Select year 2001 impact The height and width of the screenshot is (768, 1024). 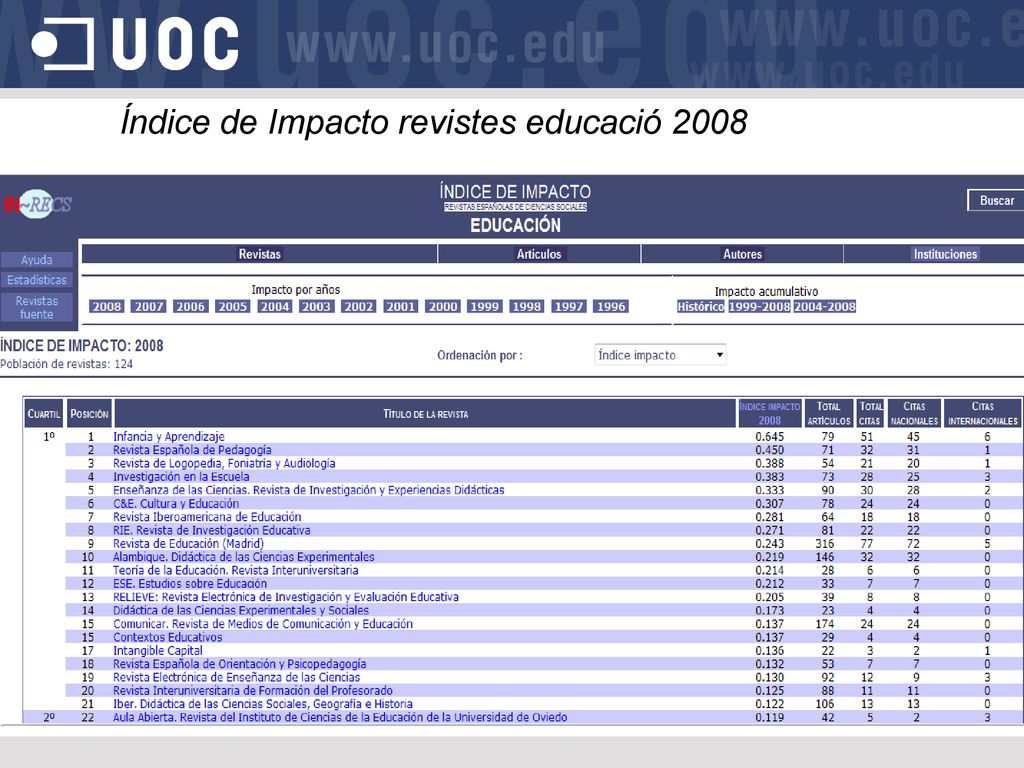[400, 306]
